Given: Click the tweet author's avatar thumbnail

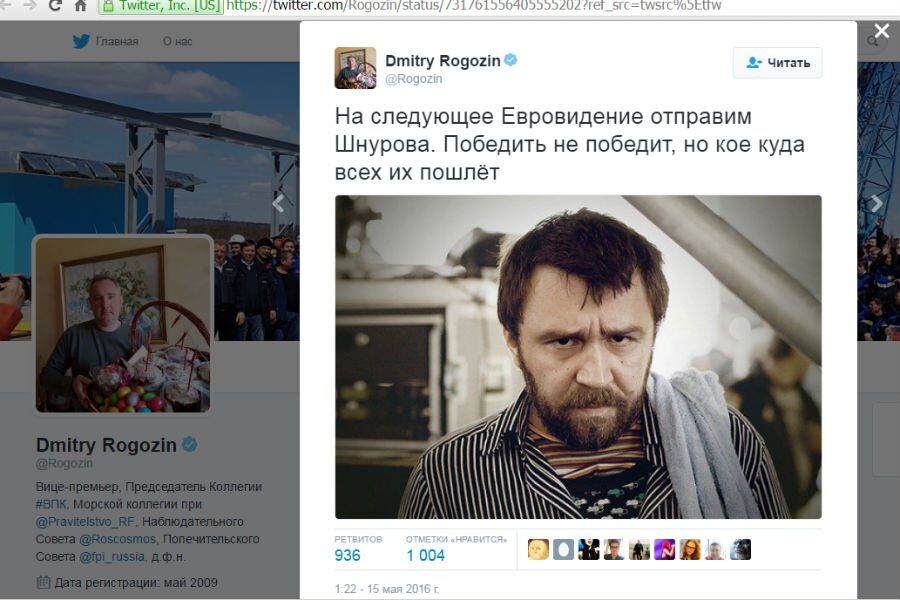Looking at the screenshot, I should (x=355, y=68).
